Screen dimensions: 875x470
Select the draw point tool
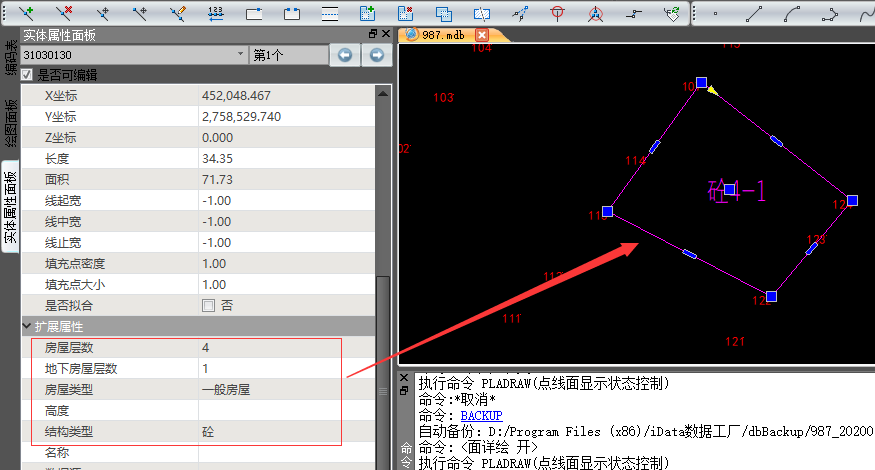click(x=715, y=13)
